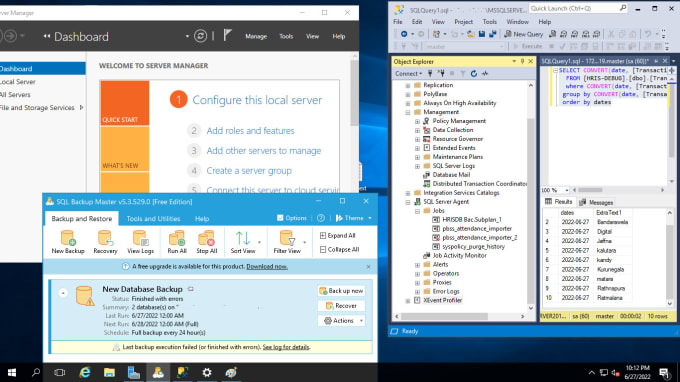Collapse the Management node in Object Explorer
The height and width of the screenshot is (382, 680).
tap(408, 112)
